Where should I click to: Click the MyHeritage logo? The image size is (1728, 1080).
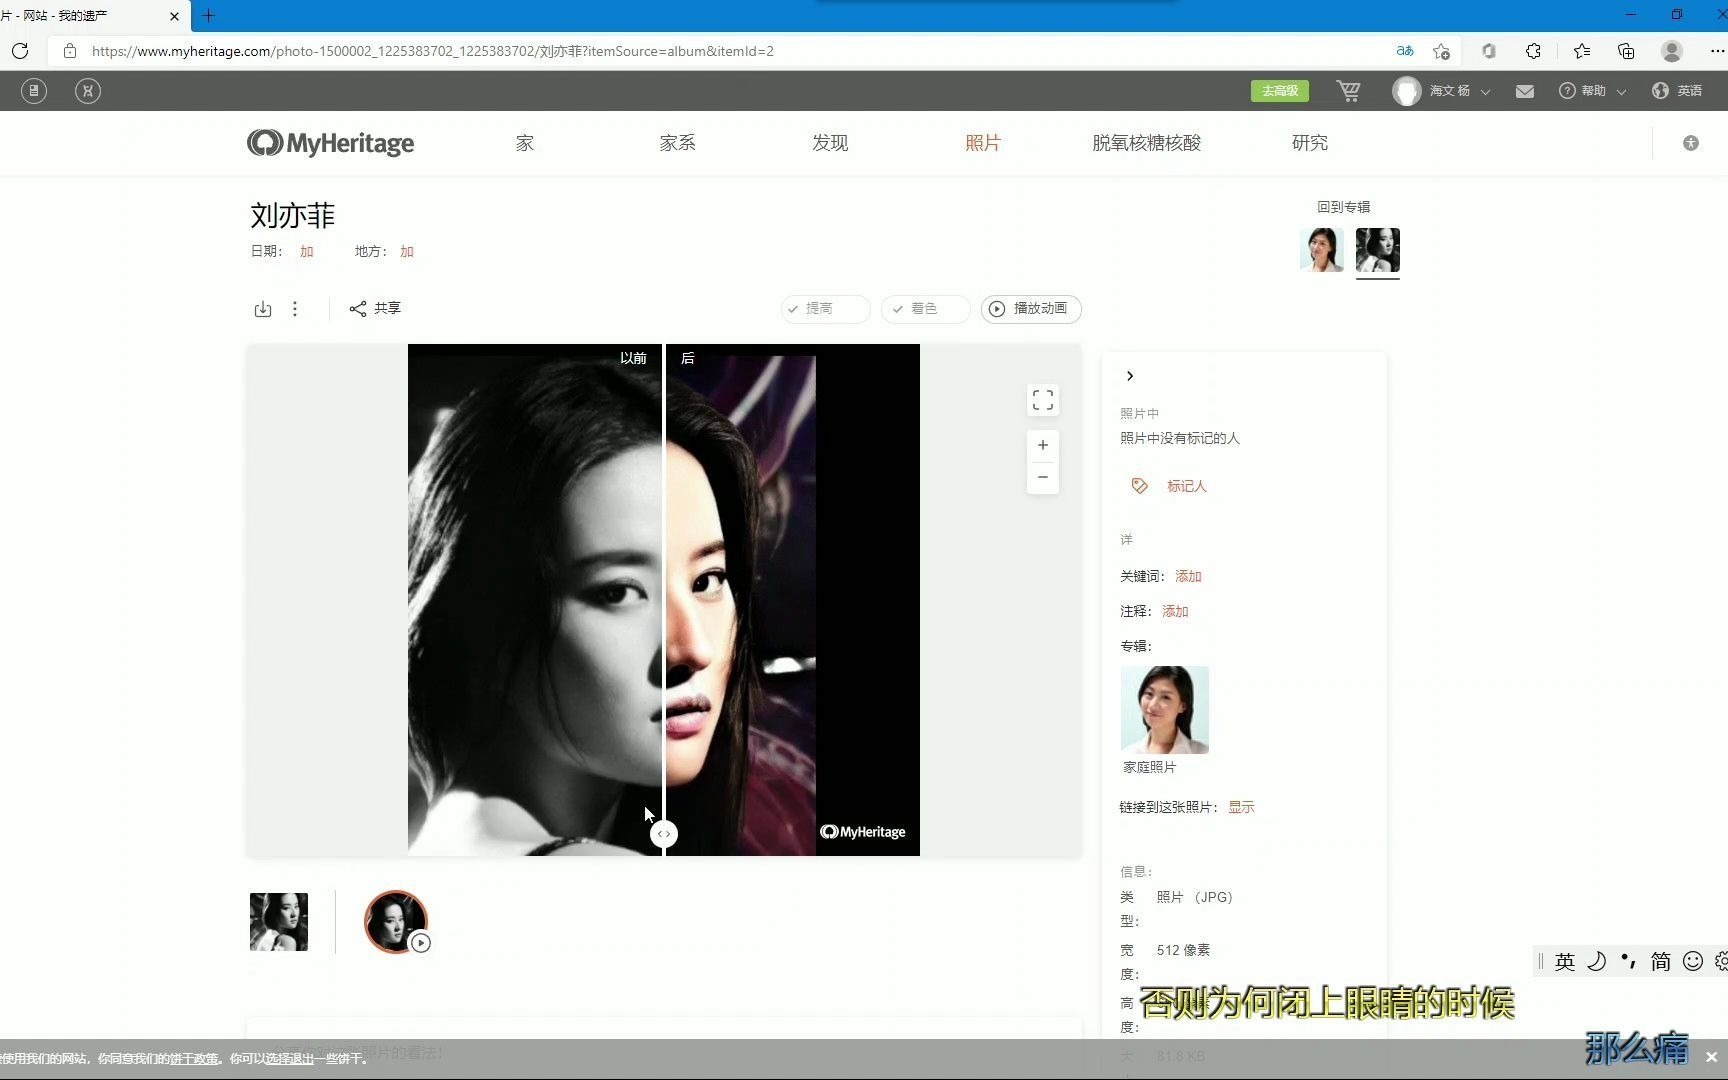[x=331, y=143]
